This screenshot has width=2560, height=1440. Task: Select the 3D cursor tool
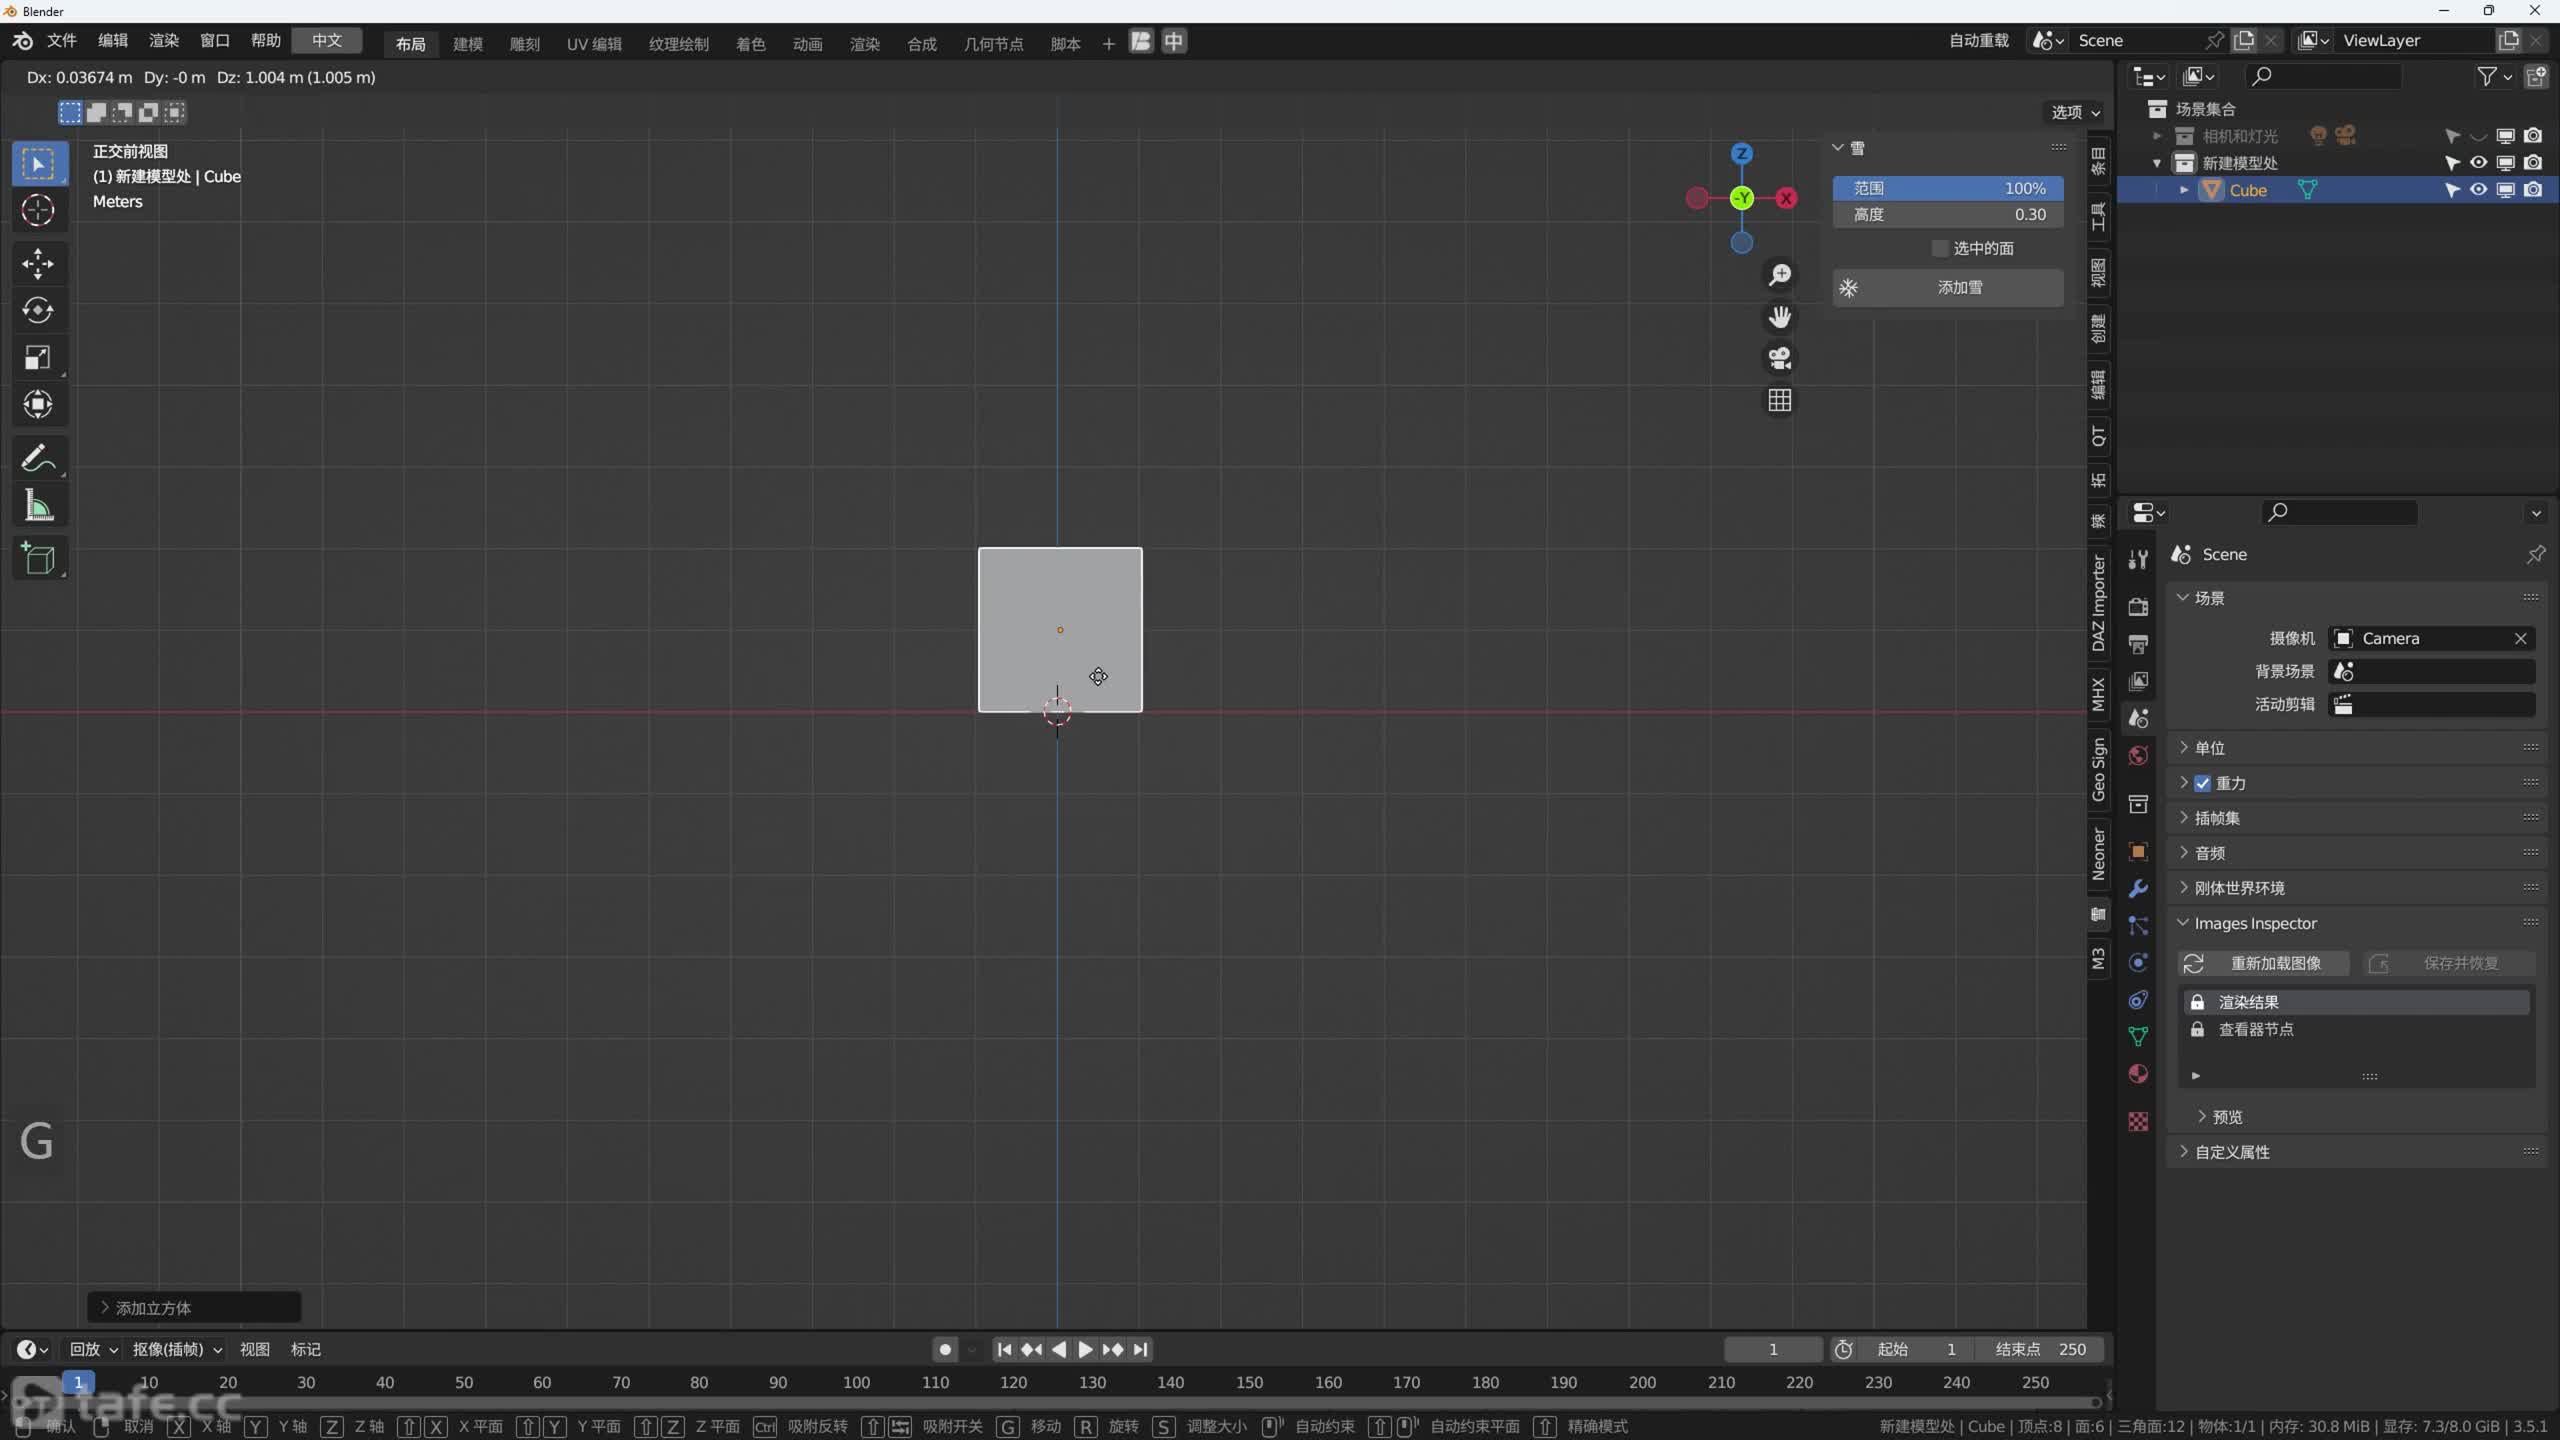click(39, 210)
